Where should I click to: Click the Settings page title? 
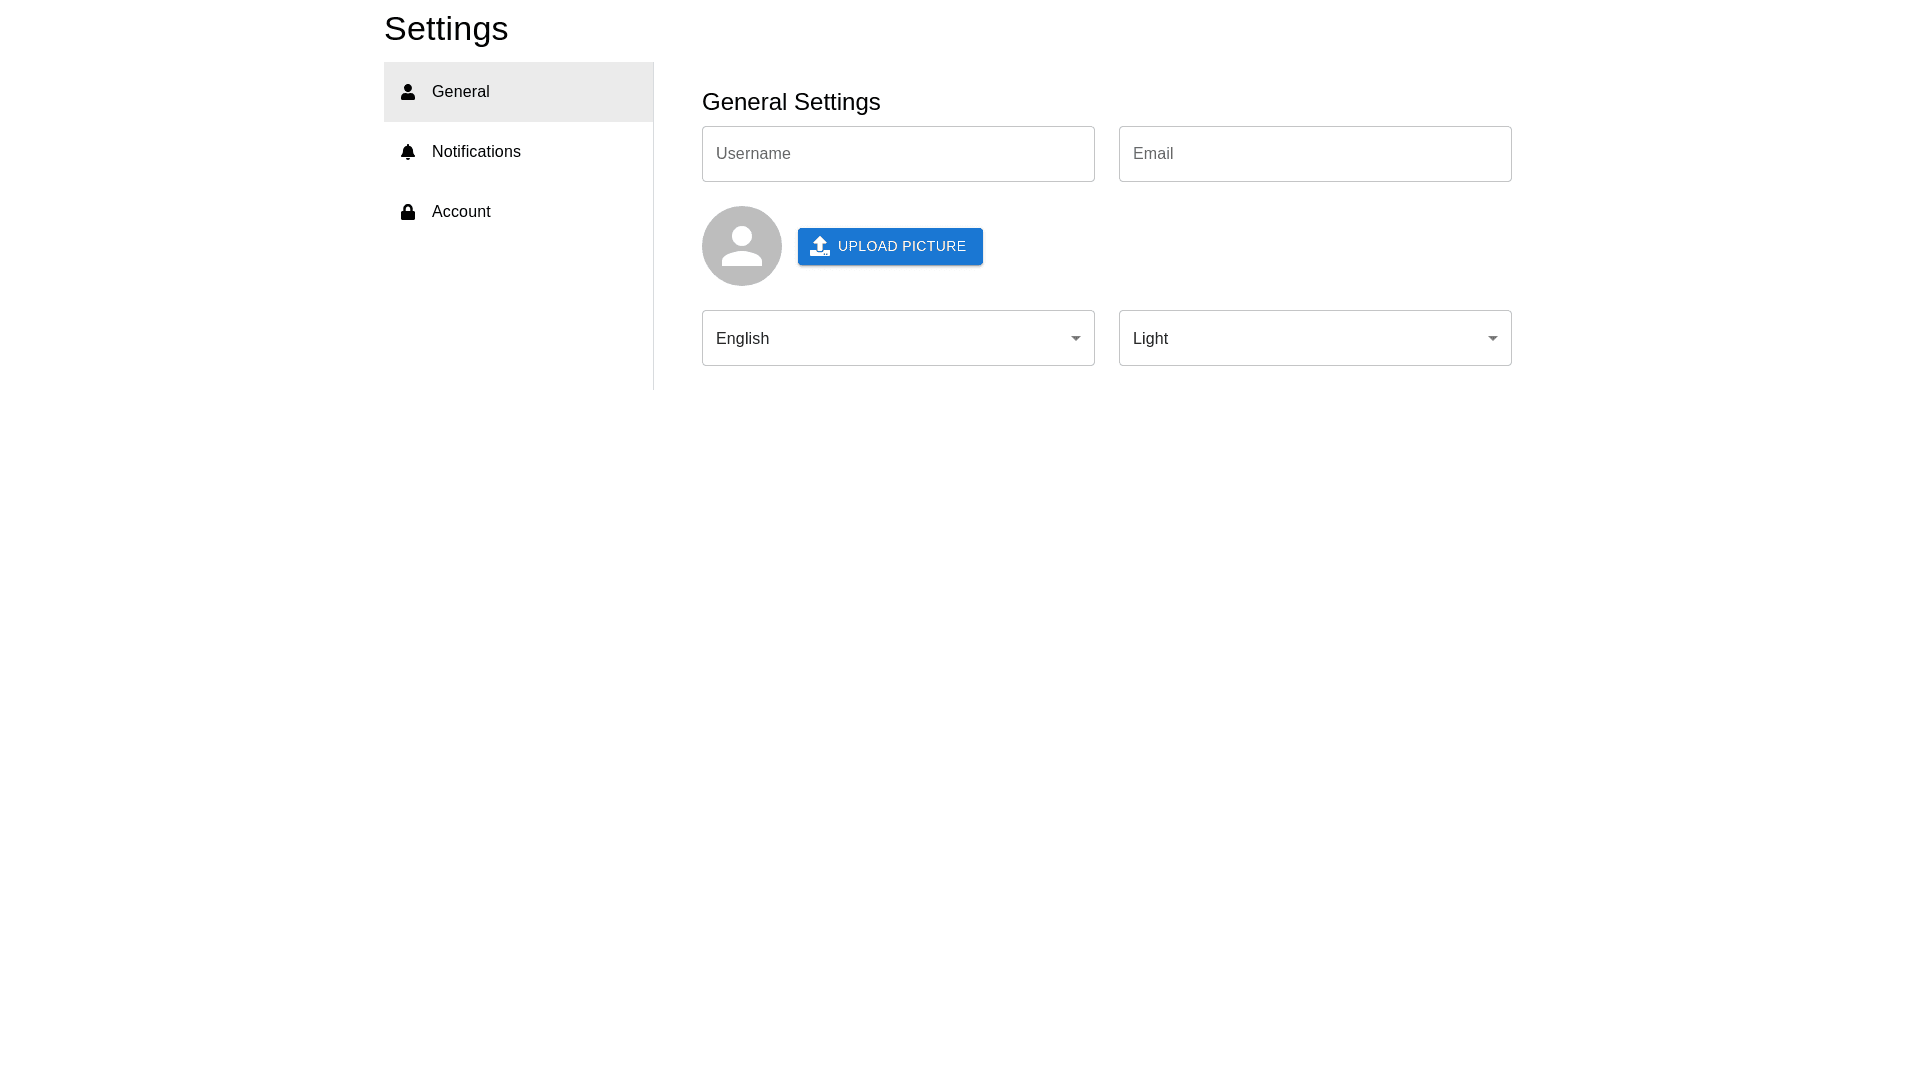click(x=446, y=28)
